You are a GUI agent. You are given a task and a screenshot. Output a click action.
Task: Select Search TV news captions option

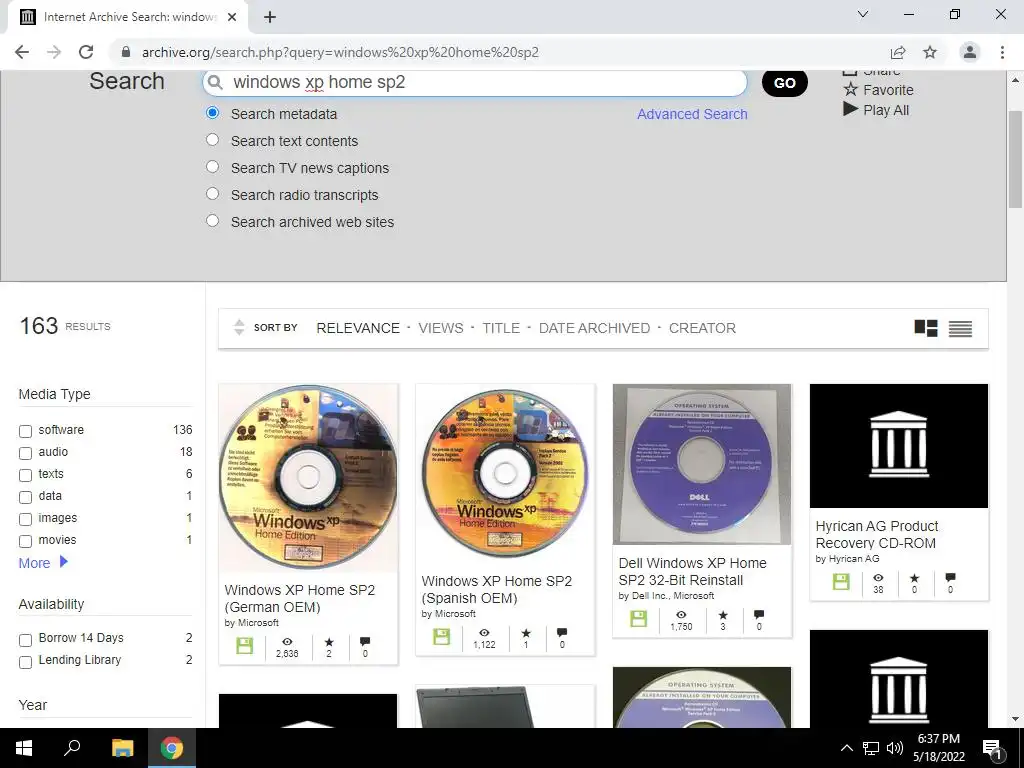click(212, 167)
